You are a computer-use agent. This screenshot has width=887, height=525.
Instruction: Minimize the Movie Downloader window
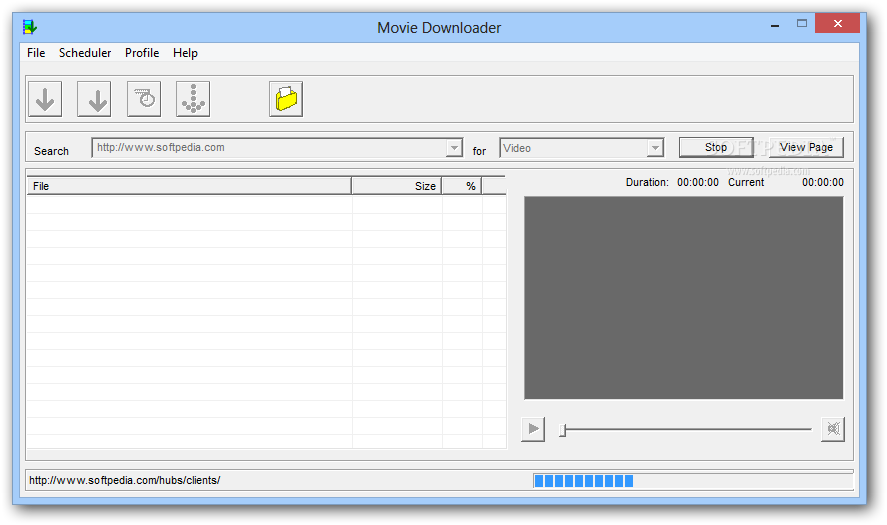pos(775,24)
